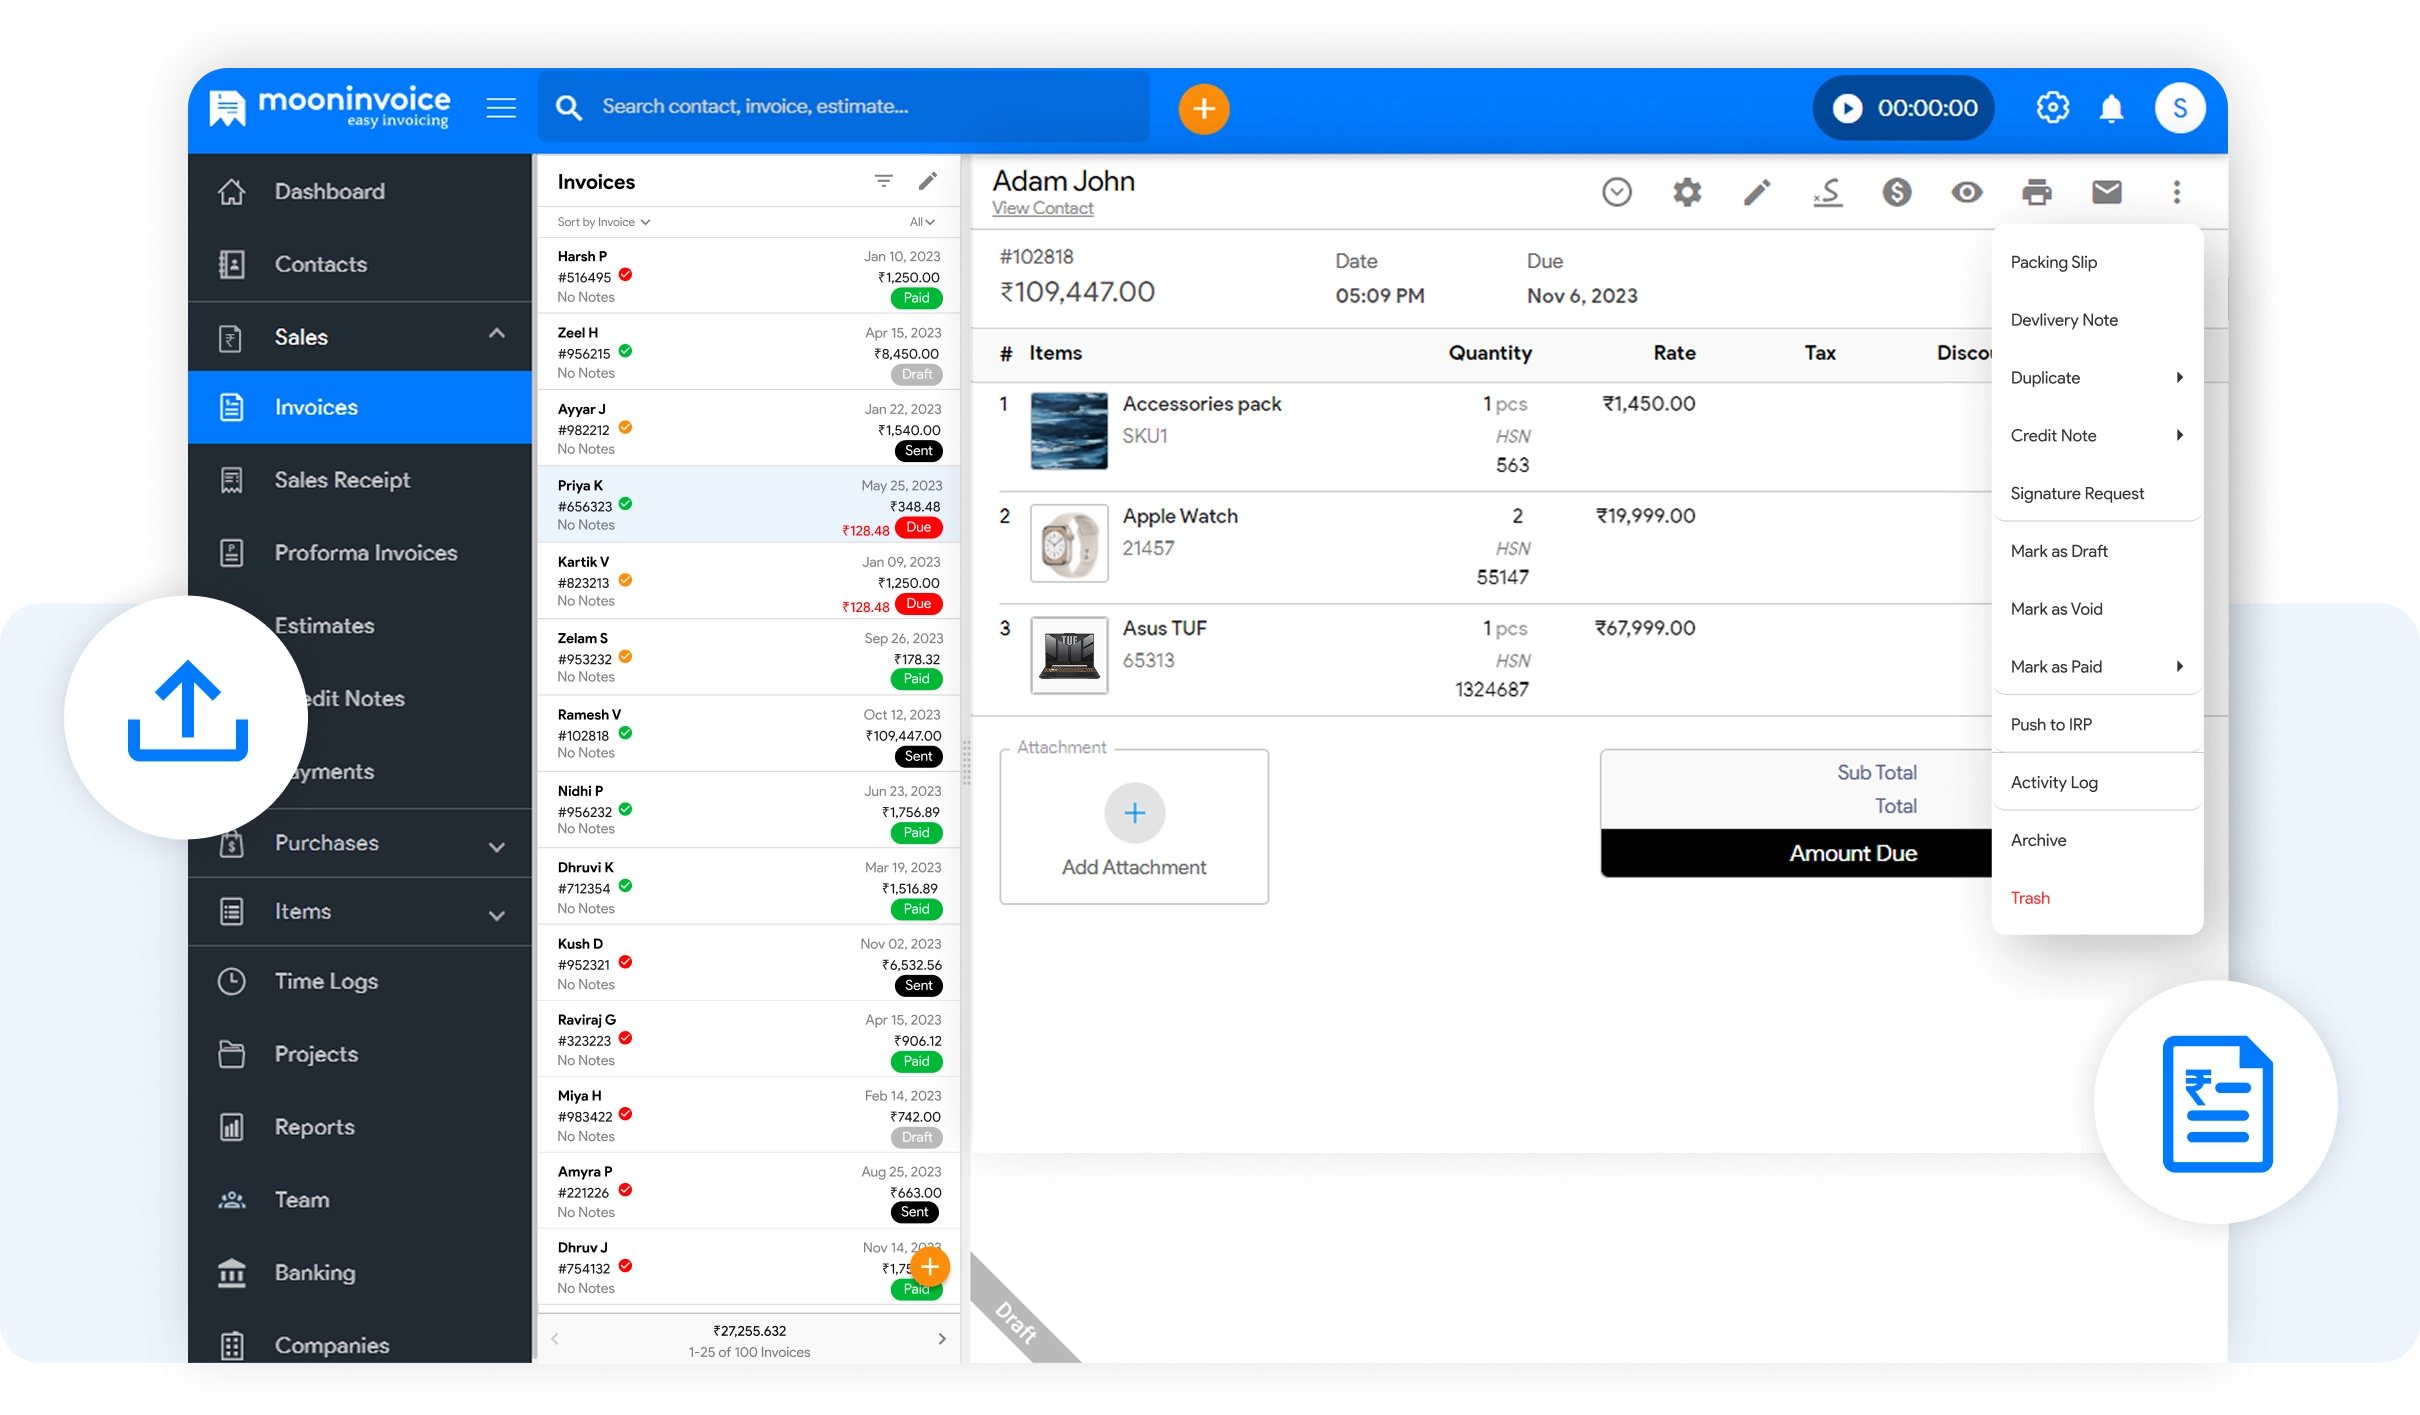Click Add Attachment button
Viewport: 2420px width, 1415px height.
(1134, 813)
